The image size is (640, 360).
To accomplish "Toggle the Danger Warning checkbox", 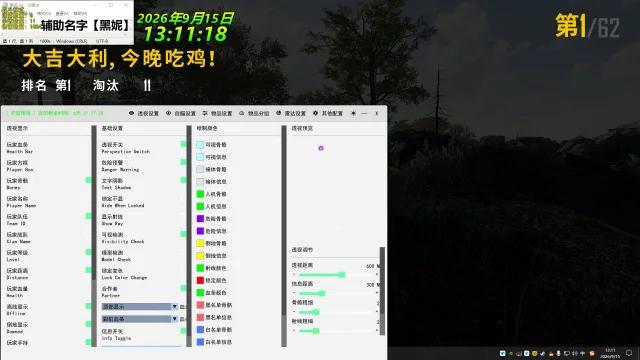I will (x=183, y=162).
